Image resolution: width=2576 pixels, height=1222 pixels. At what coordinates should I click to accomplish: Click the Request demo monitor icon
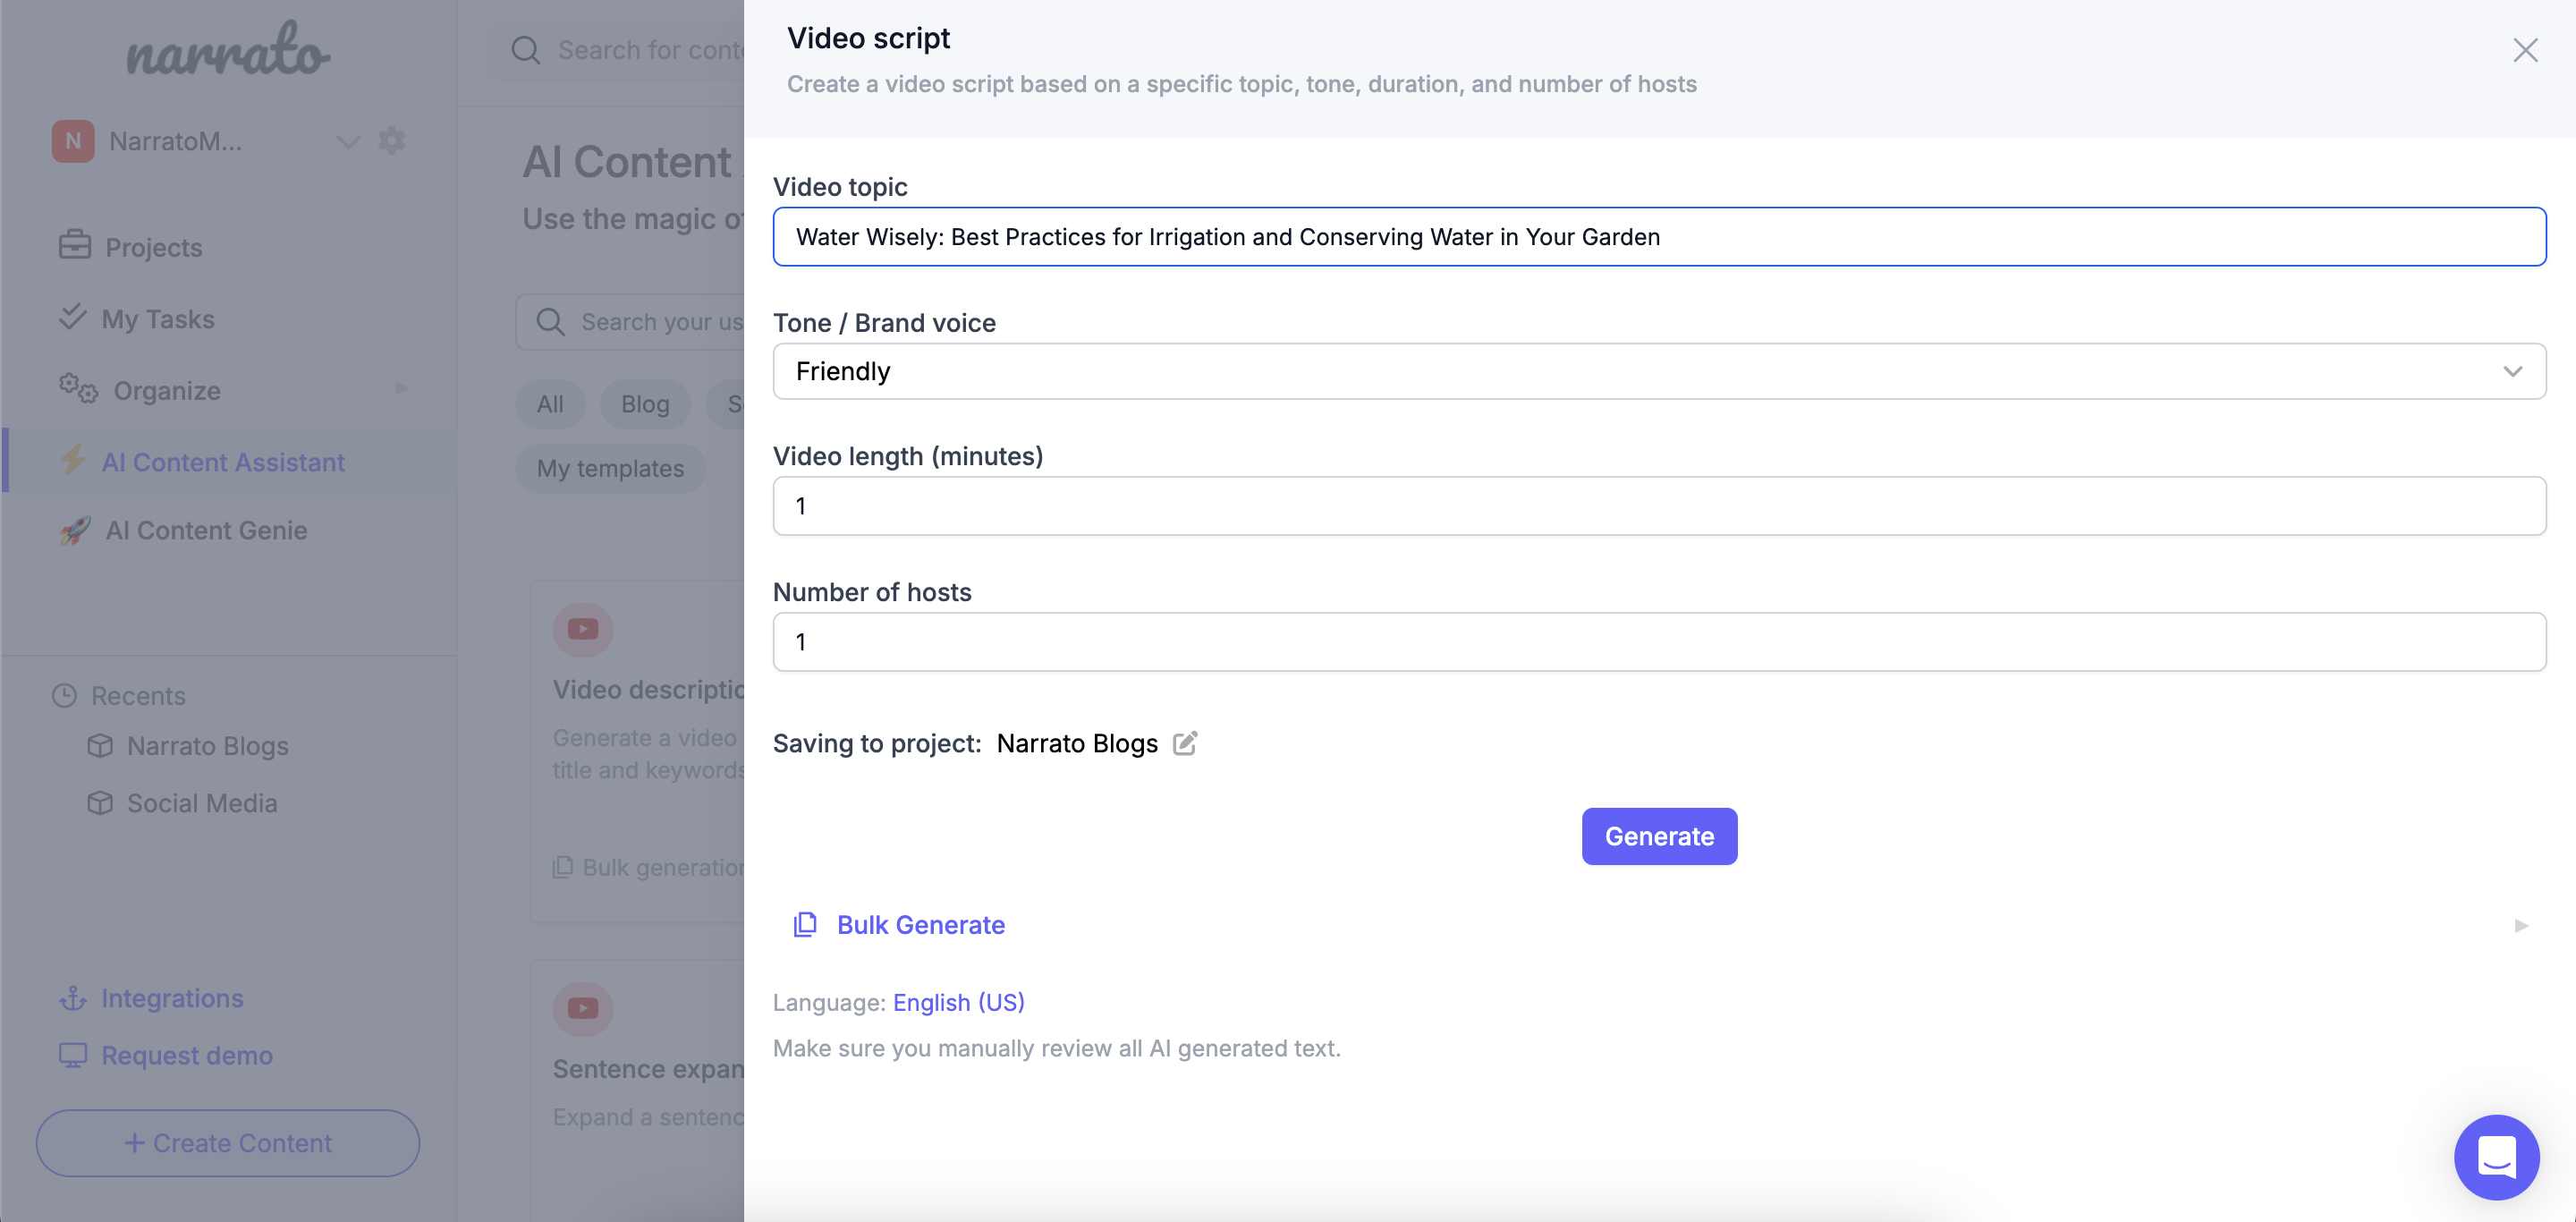73,1055
